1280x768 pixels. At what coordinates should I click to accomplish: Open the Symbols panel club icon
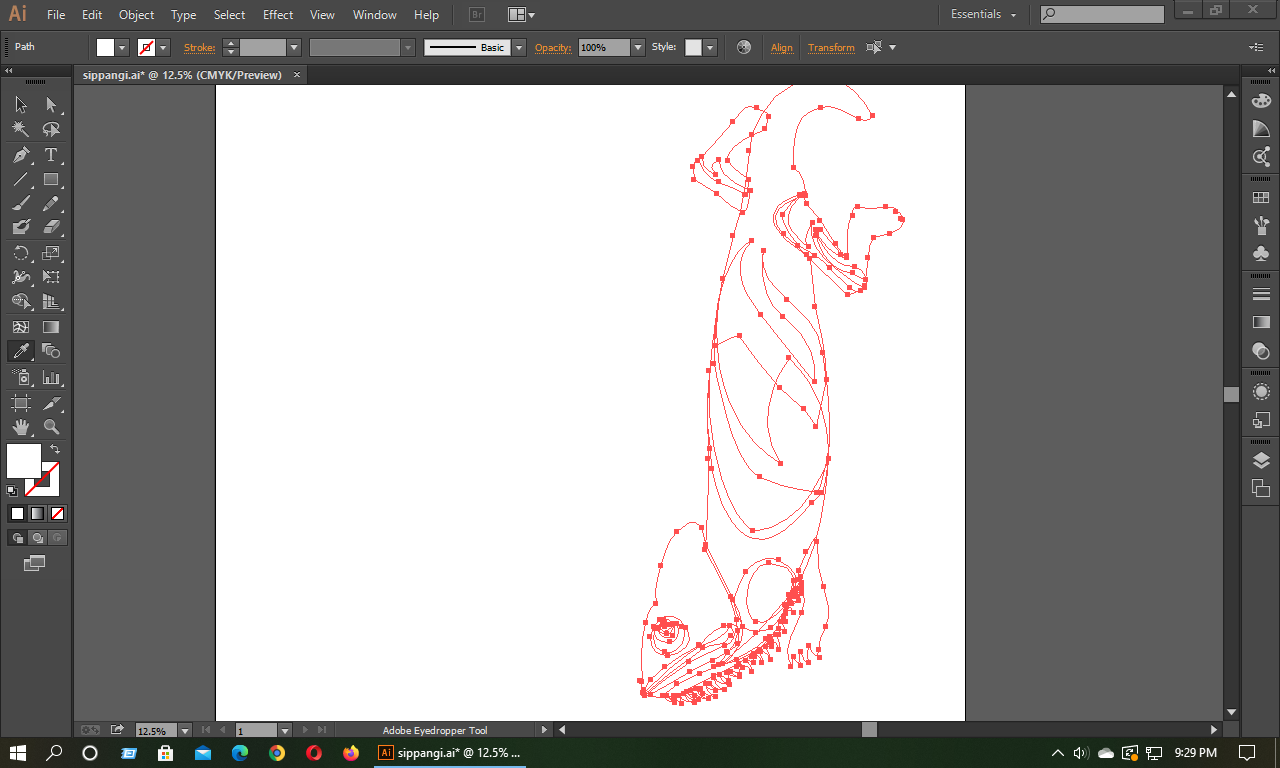tap(1261, 254)
